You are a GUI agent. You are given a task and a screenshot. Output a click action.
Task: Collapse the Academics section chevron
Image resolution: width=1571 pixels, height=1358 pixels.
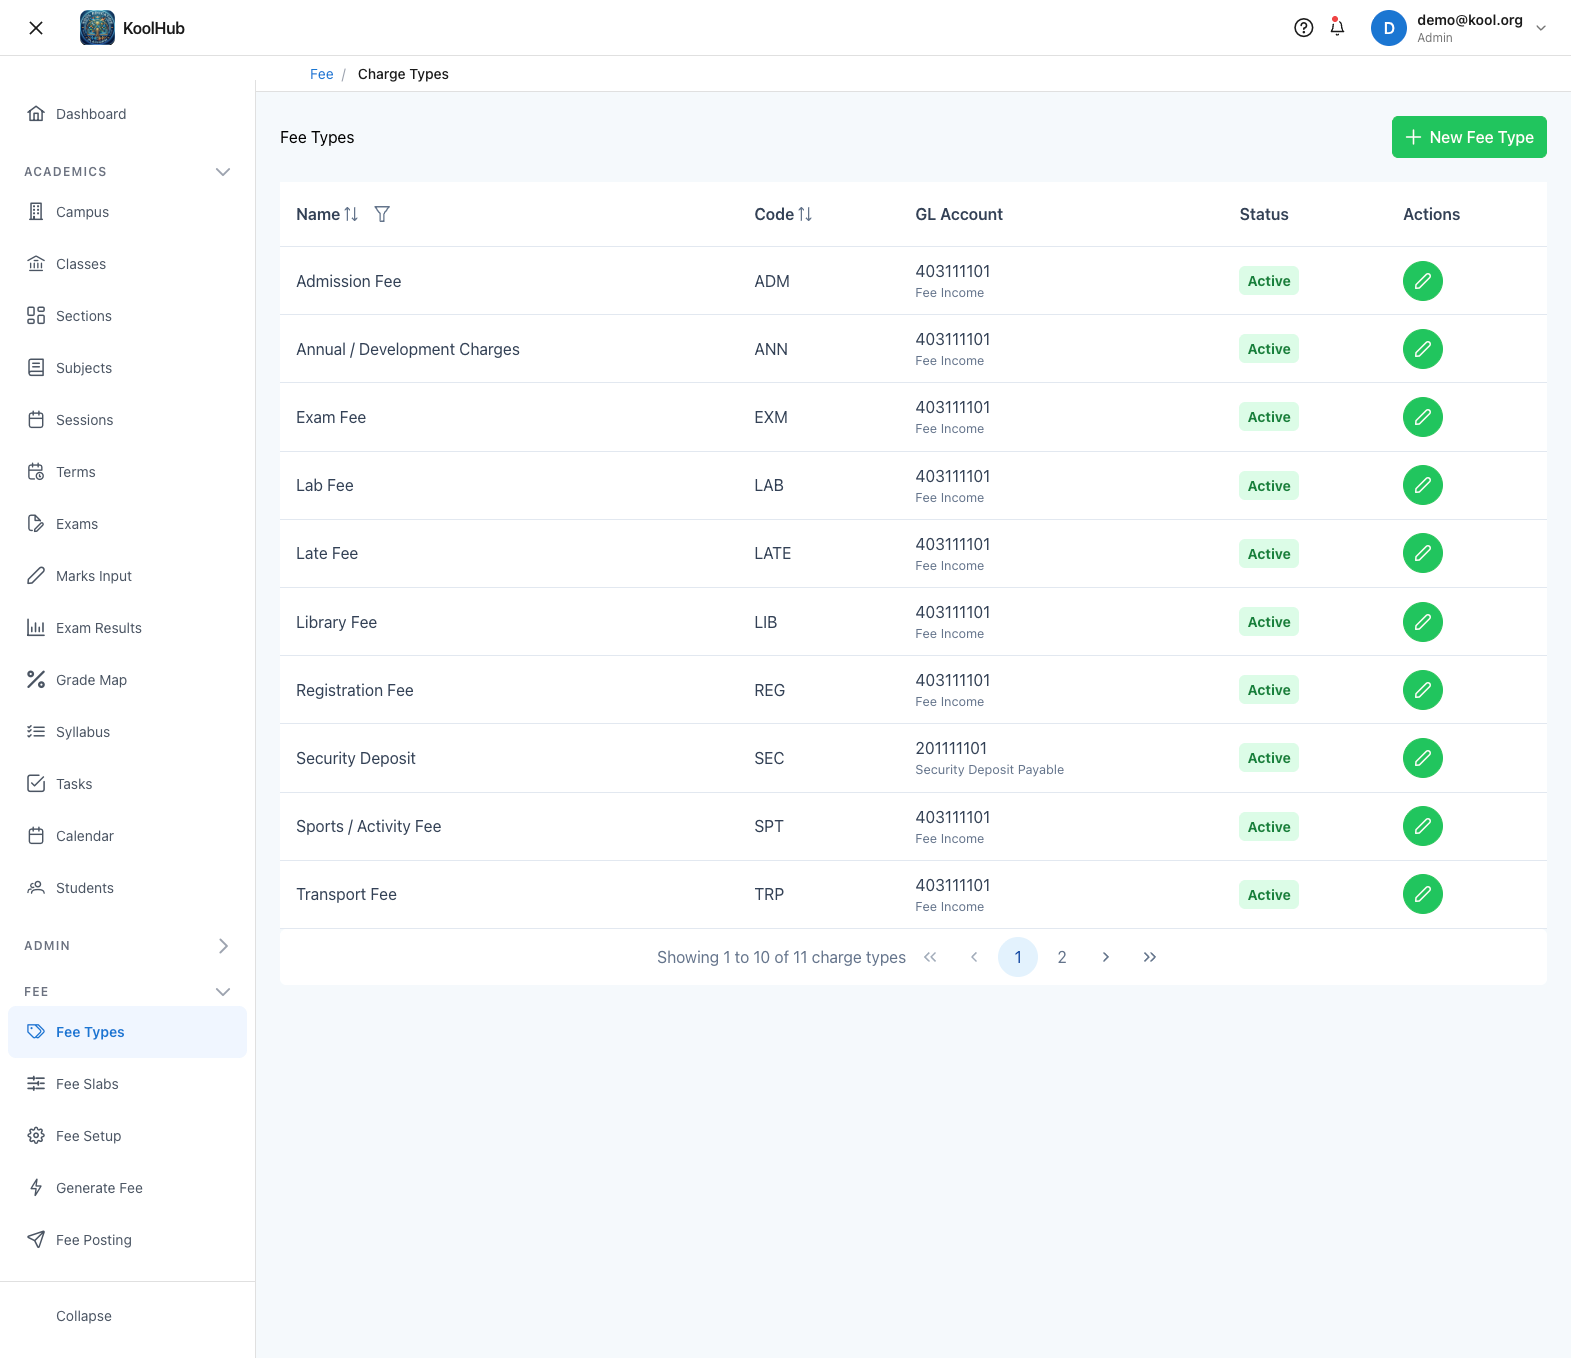[223, 172]
